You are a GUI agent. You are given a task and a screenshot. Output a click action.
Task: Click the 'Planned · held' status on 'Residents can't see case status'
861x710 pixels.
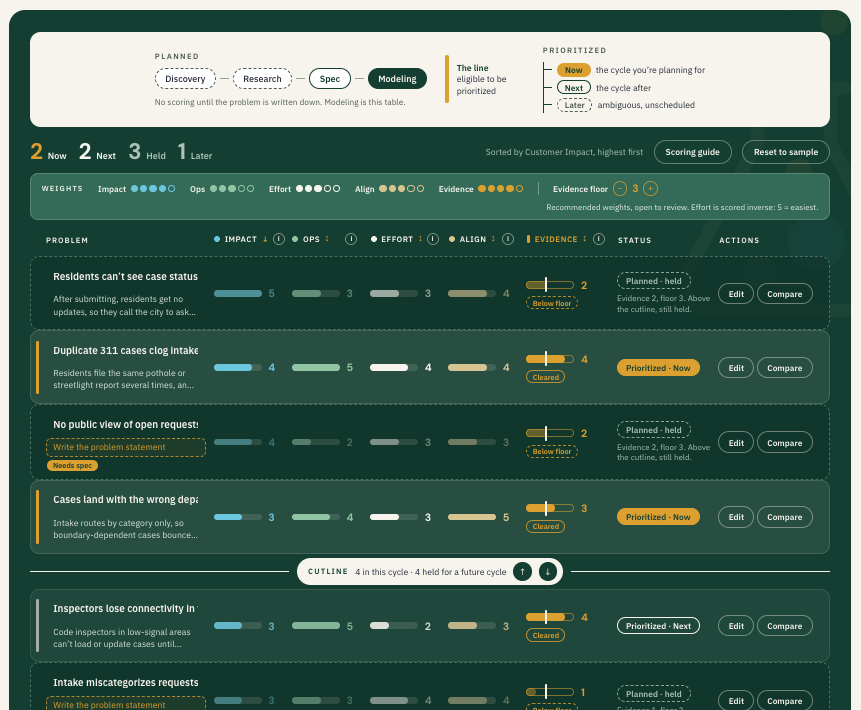coord(653,281)
